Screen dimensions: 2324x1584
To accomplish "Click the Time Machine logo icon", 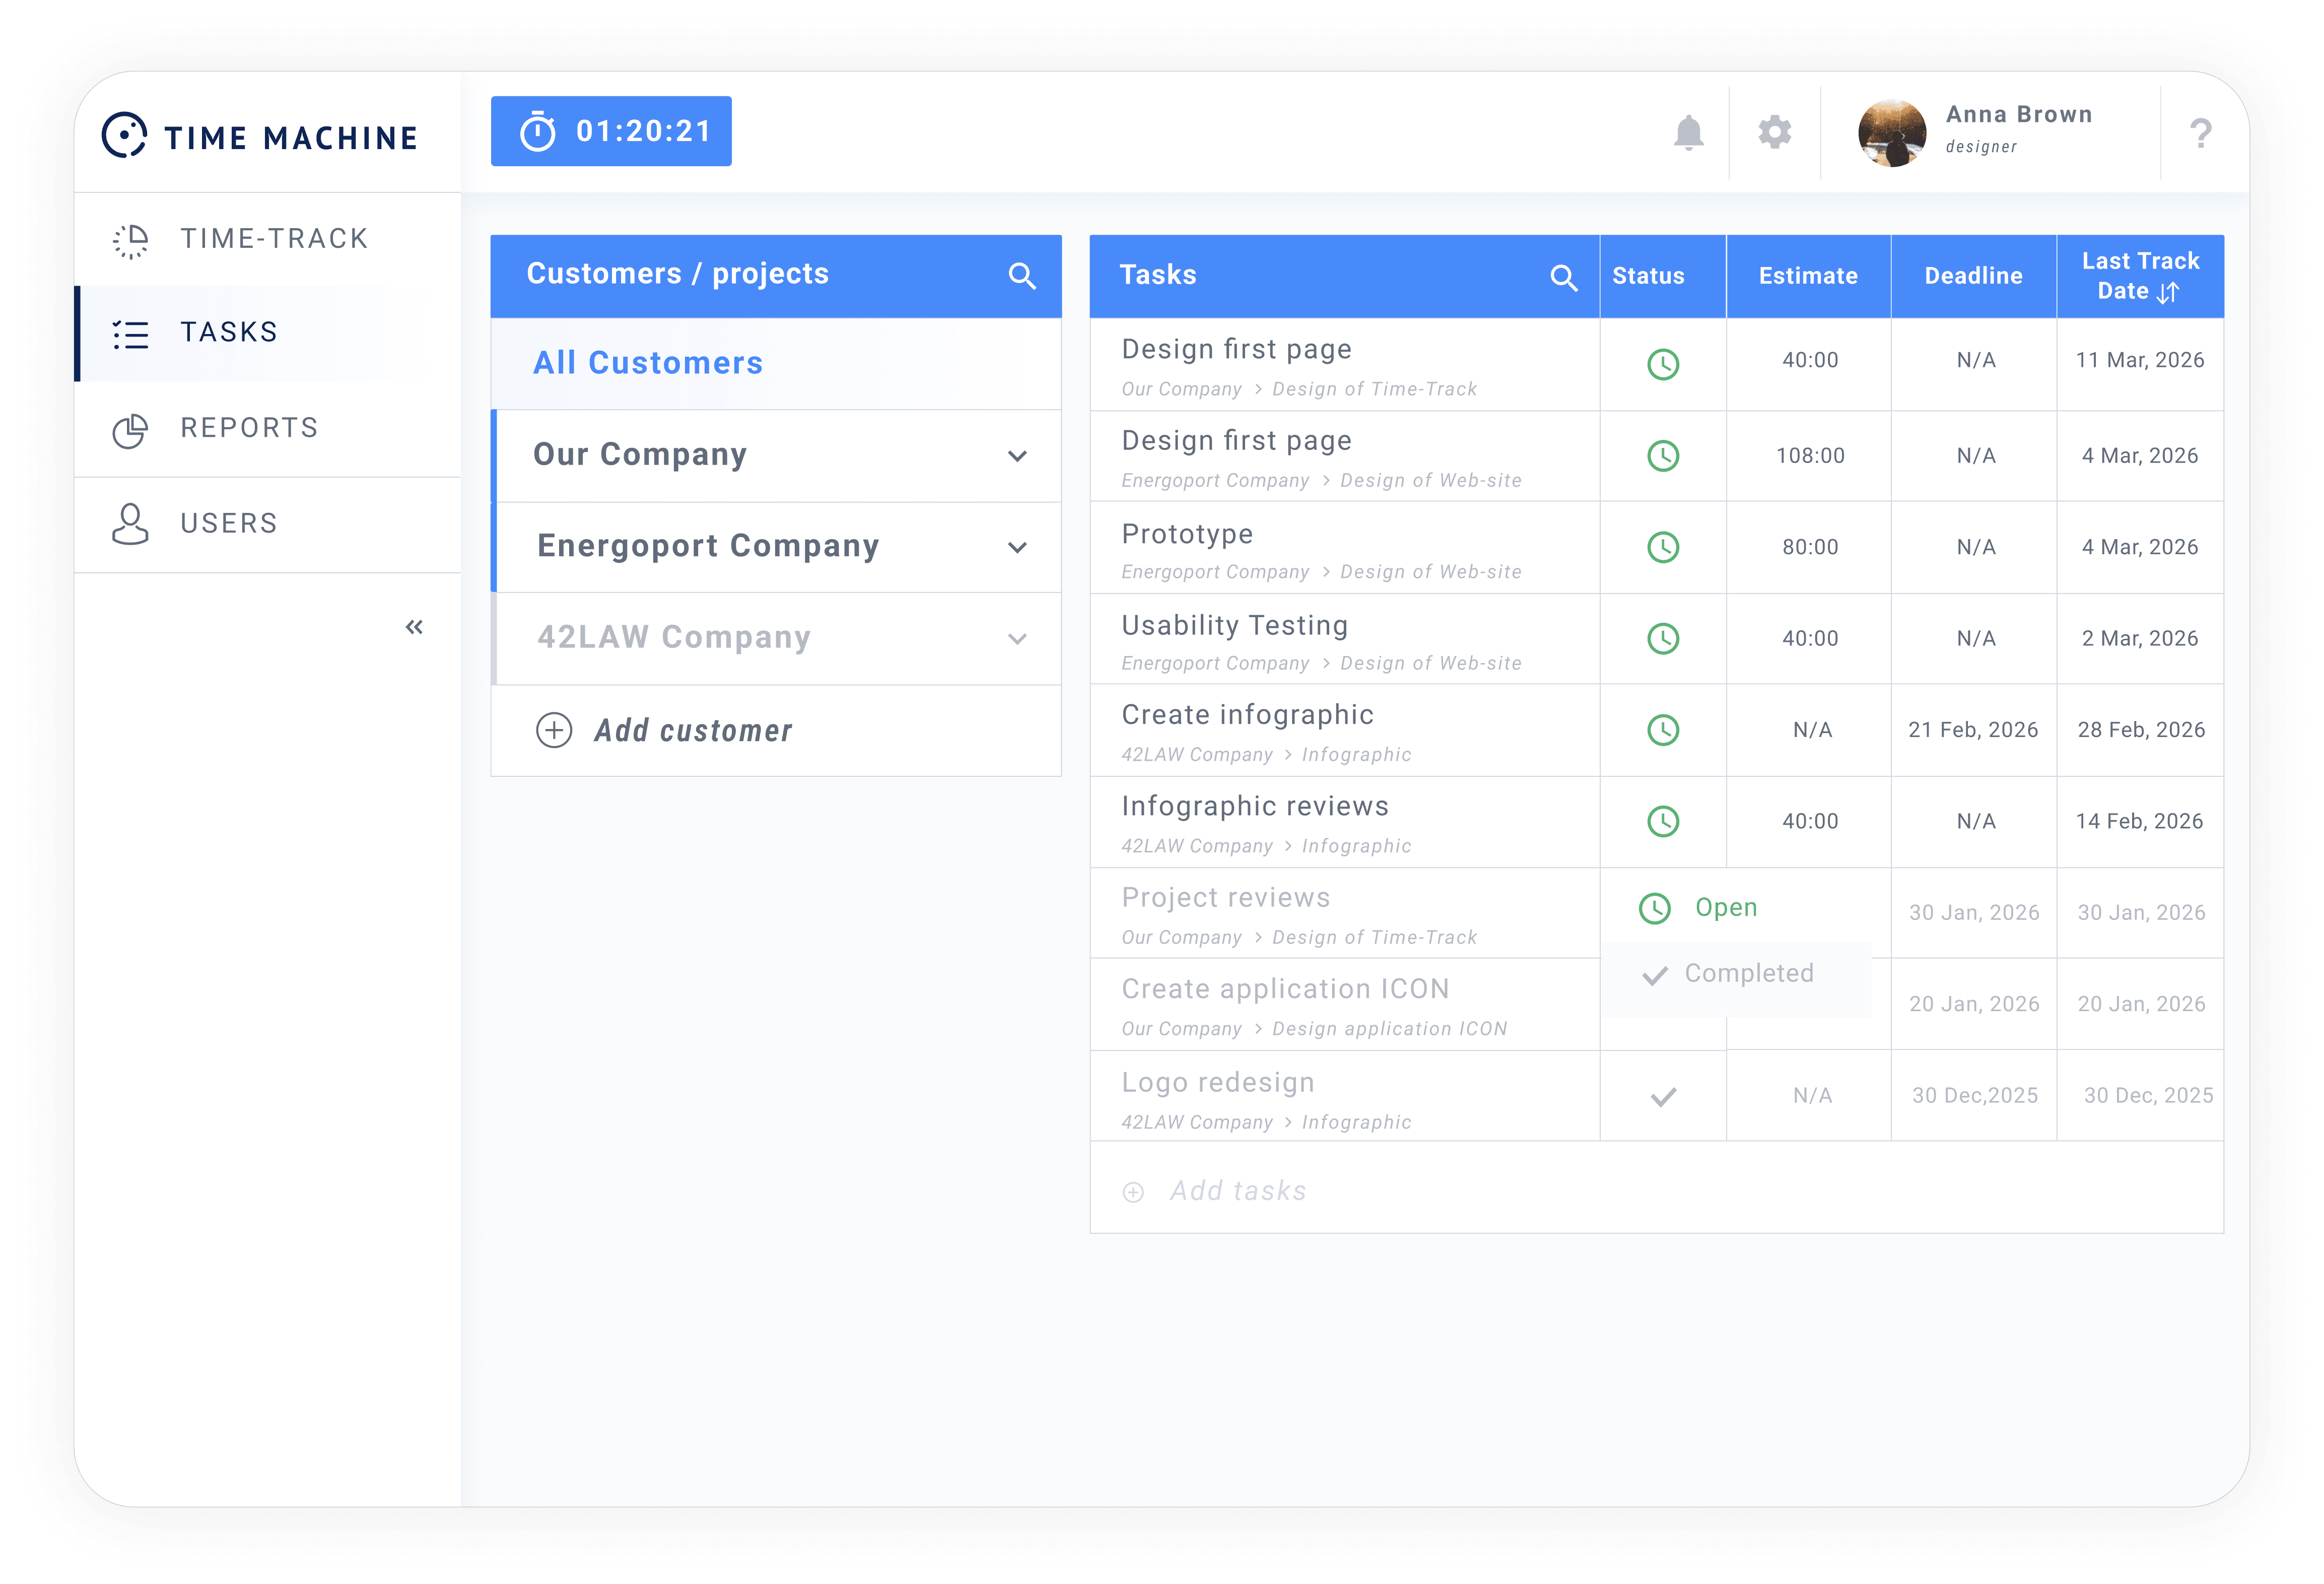I will click(125, 135).
